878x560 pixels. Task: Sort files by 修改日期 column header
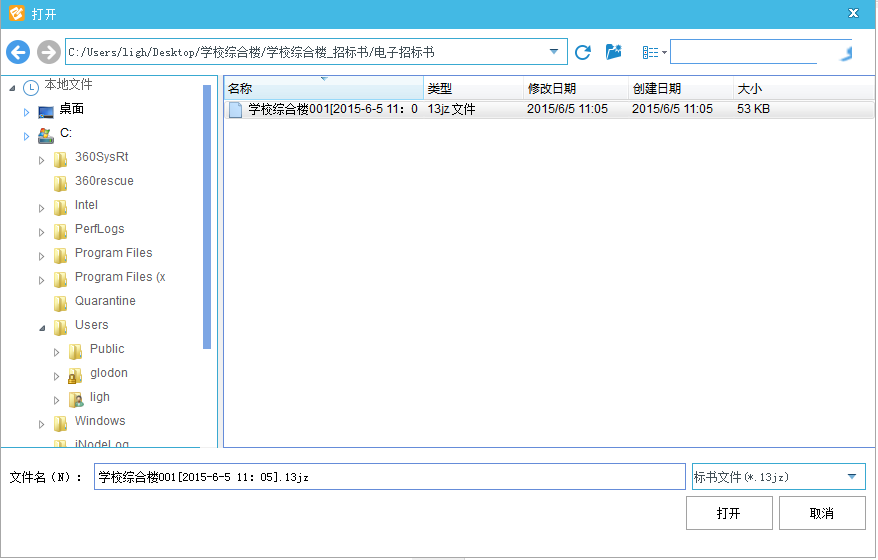tap(575, 89)
